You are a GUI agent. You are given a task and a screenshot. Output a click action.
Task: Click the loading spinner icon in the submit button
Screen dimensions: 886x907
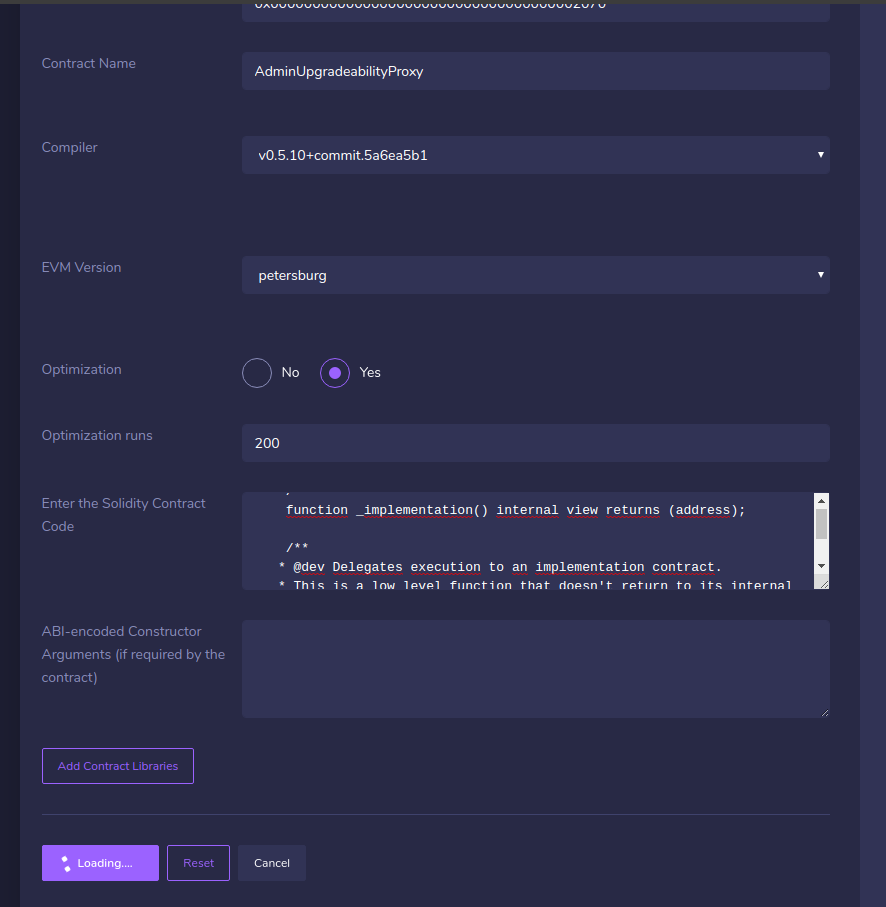click(x=66, y=864)
